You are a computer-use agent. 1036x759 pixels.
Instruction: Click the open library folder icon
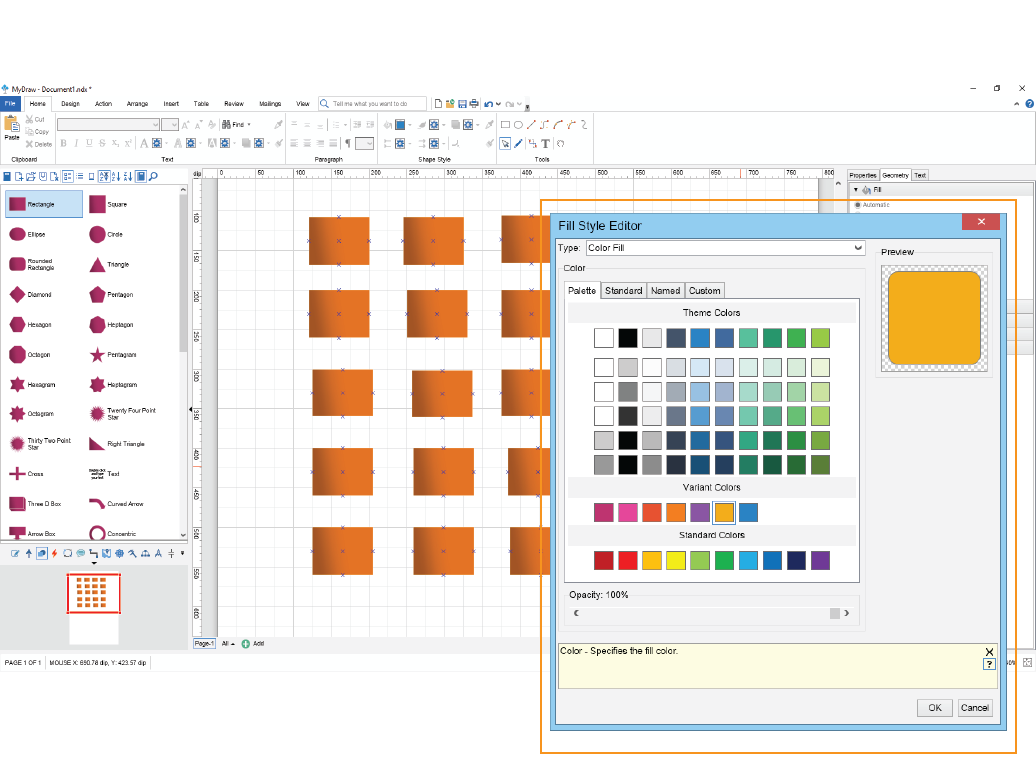click(30, 176)
